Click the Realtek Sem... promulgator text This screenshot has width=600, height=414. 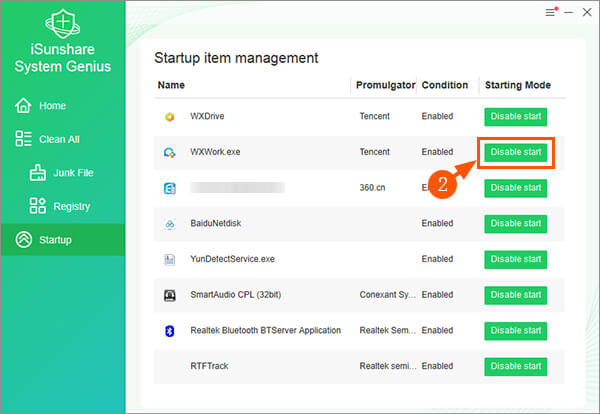(387, 331)
